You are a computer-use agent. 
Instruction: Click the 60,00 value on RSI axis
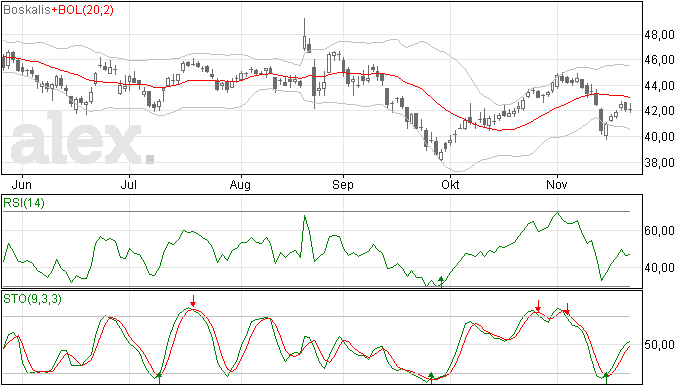tap(659, 231)
